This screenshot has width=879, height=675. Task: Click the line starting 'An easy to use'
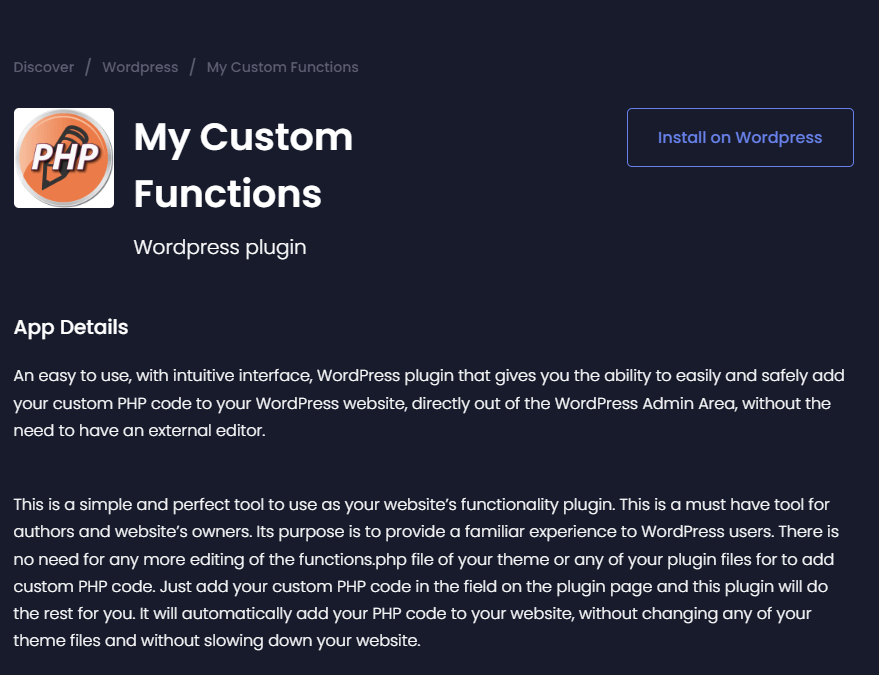(x=429, y=376)
